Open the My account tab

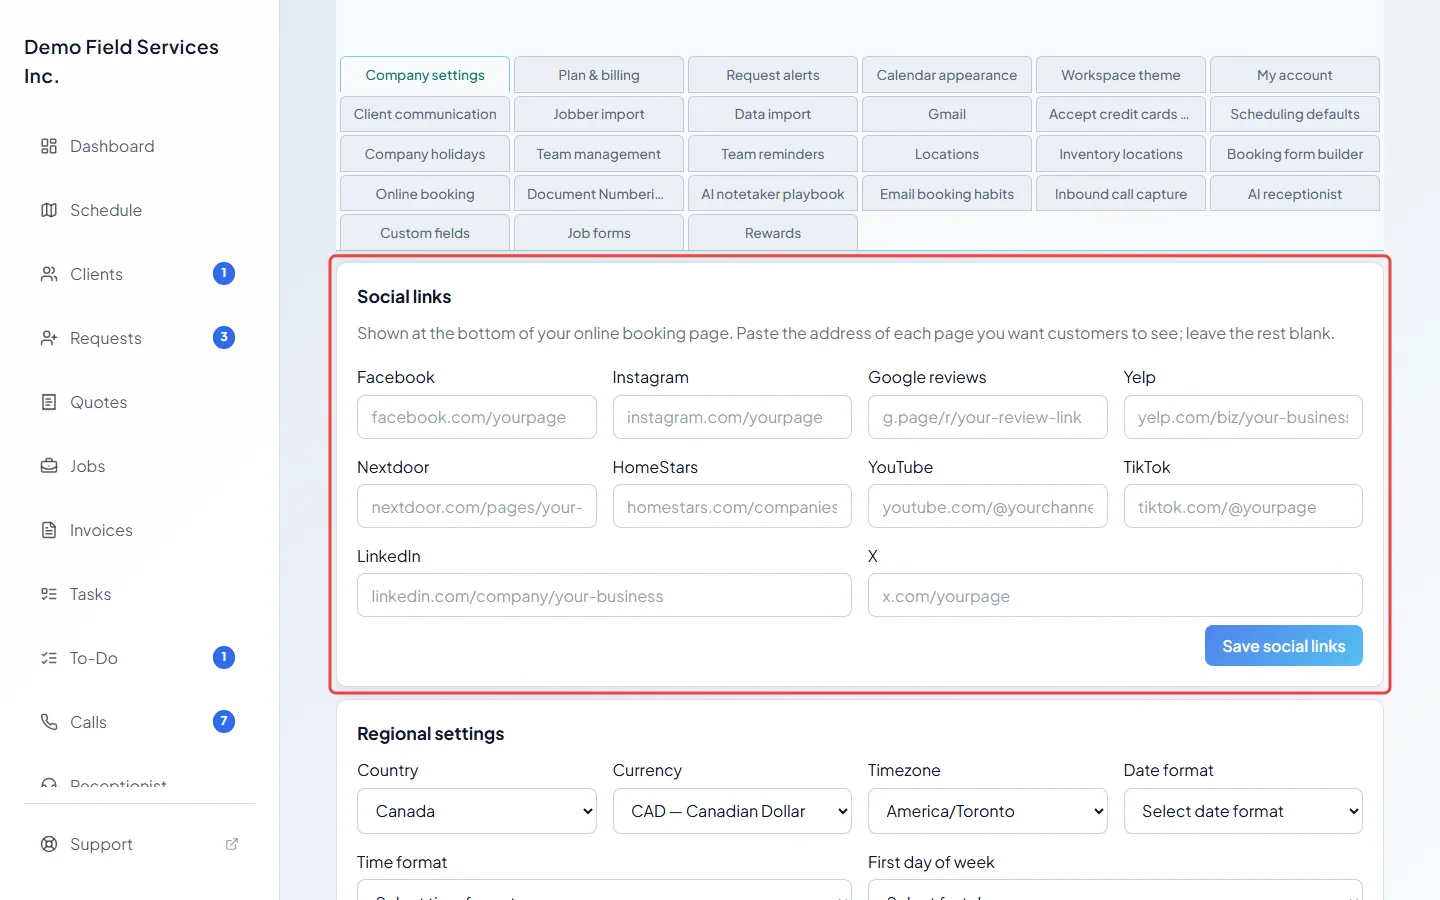click(1295, 75)
